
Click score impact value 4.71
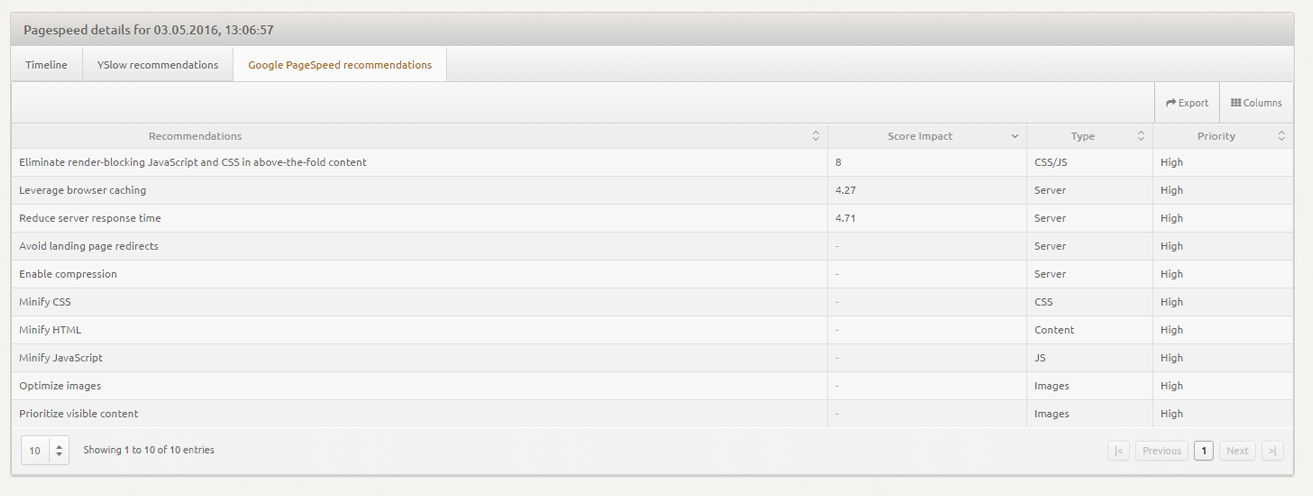pos(847,218)
